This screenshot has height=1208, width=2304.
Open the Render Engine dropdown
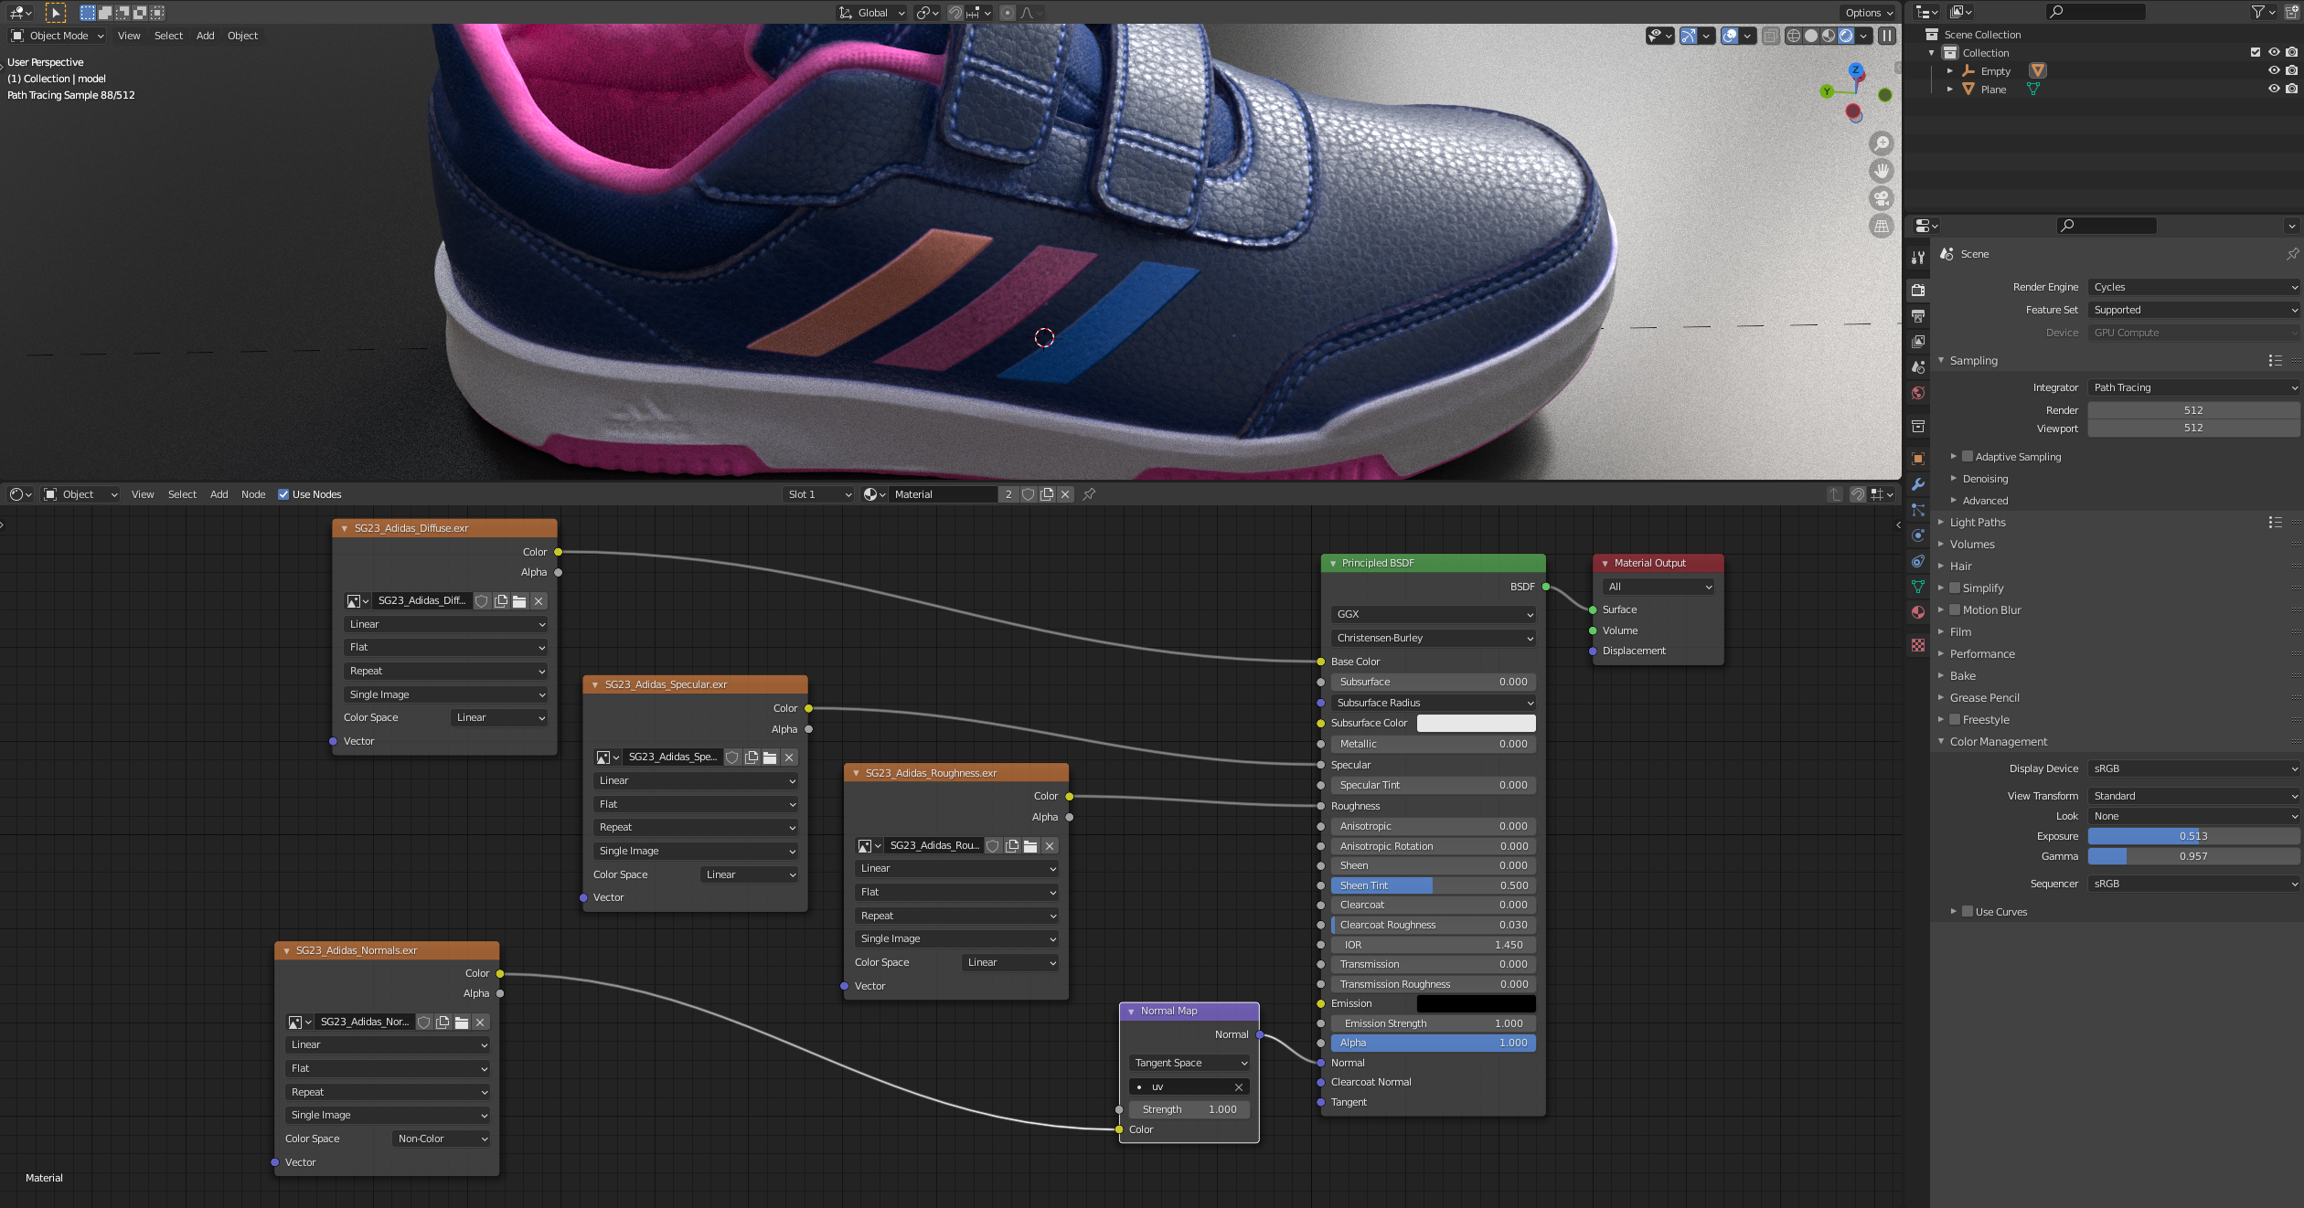(2193, 287)
